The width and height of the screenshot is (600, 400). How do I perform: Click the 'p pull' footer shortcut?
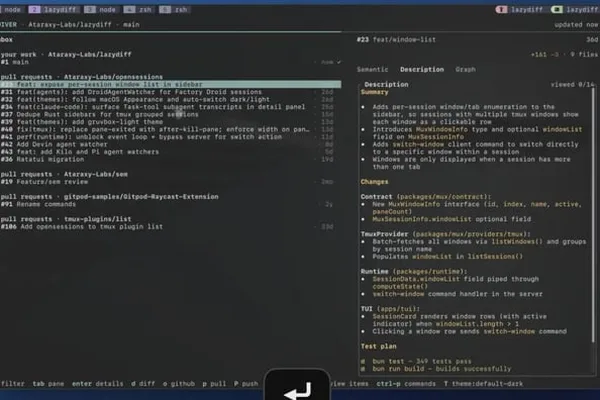(214, 384)
